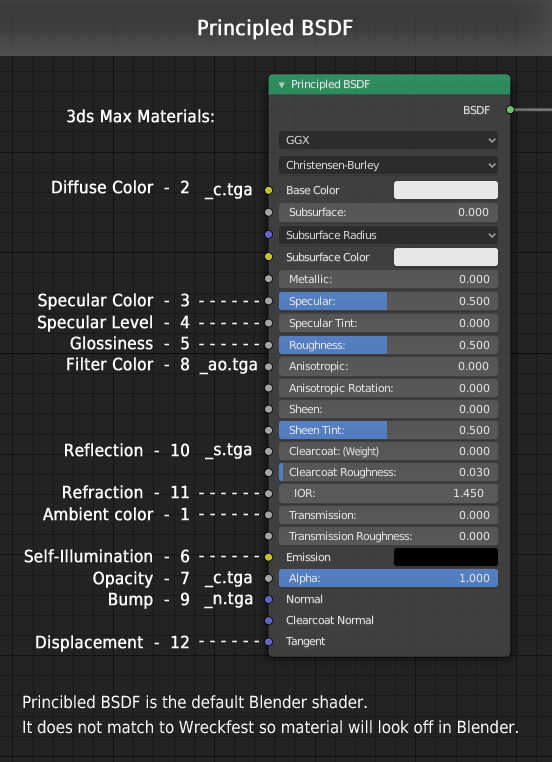
Task: Click the Metallic input socket
Action: (x=269, y=279)
